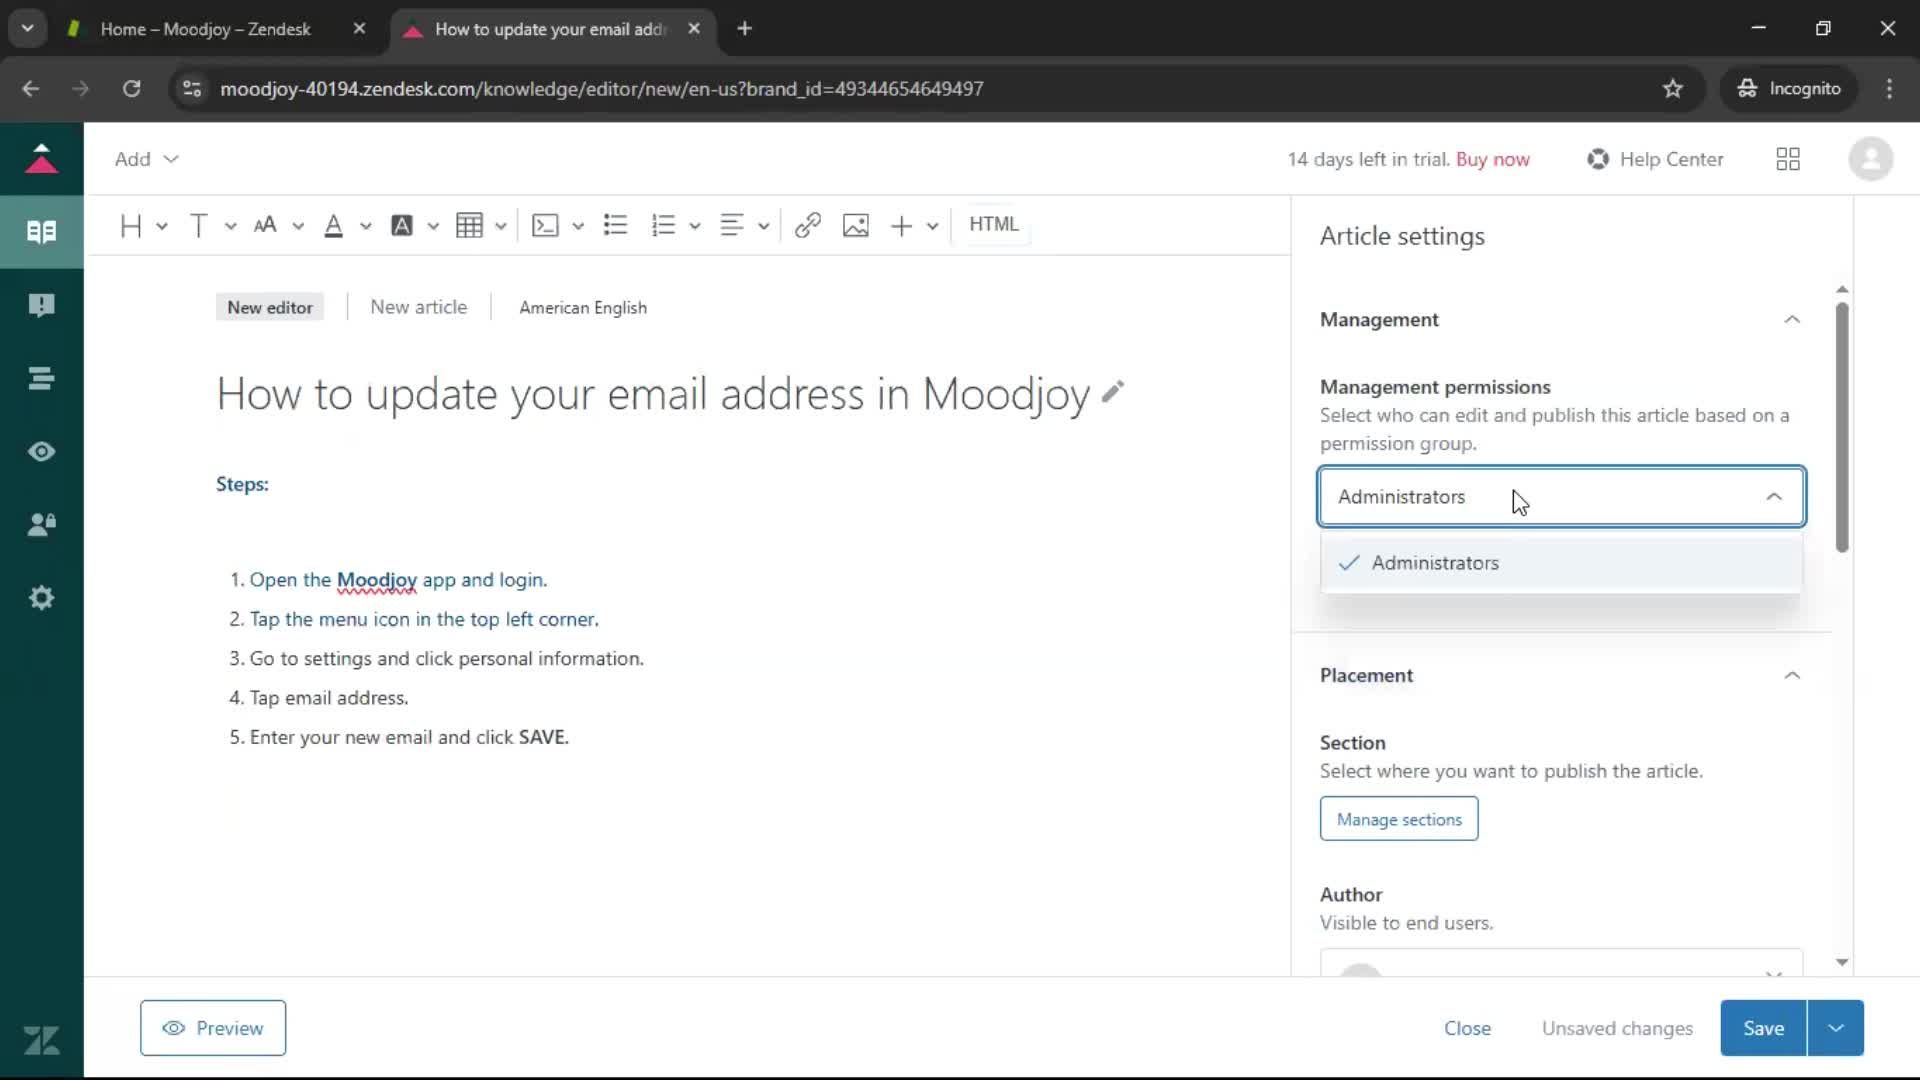The image size is (1920, 1080).
Task: Click the plus insert icon in toolbar
Action: [x=902, y=226]
